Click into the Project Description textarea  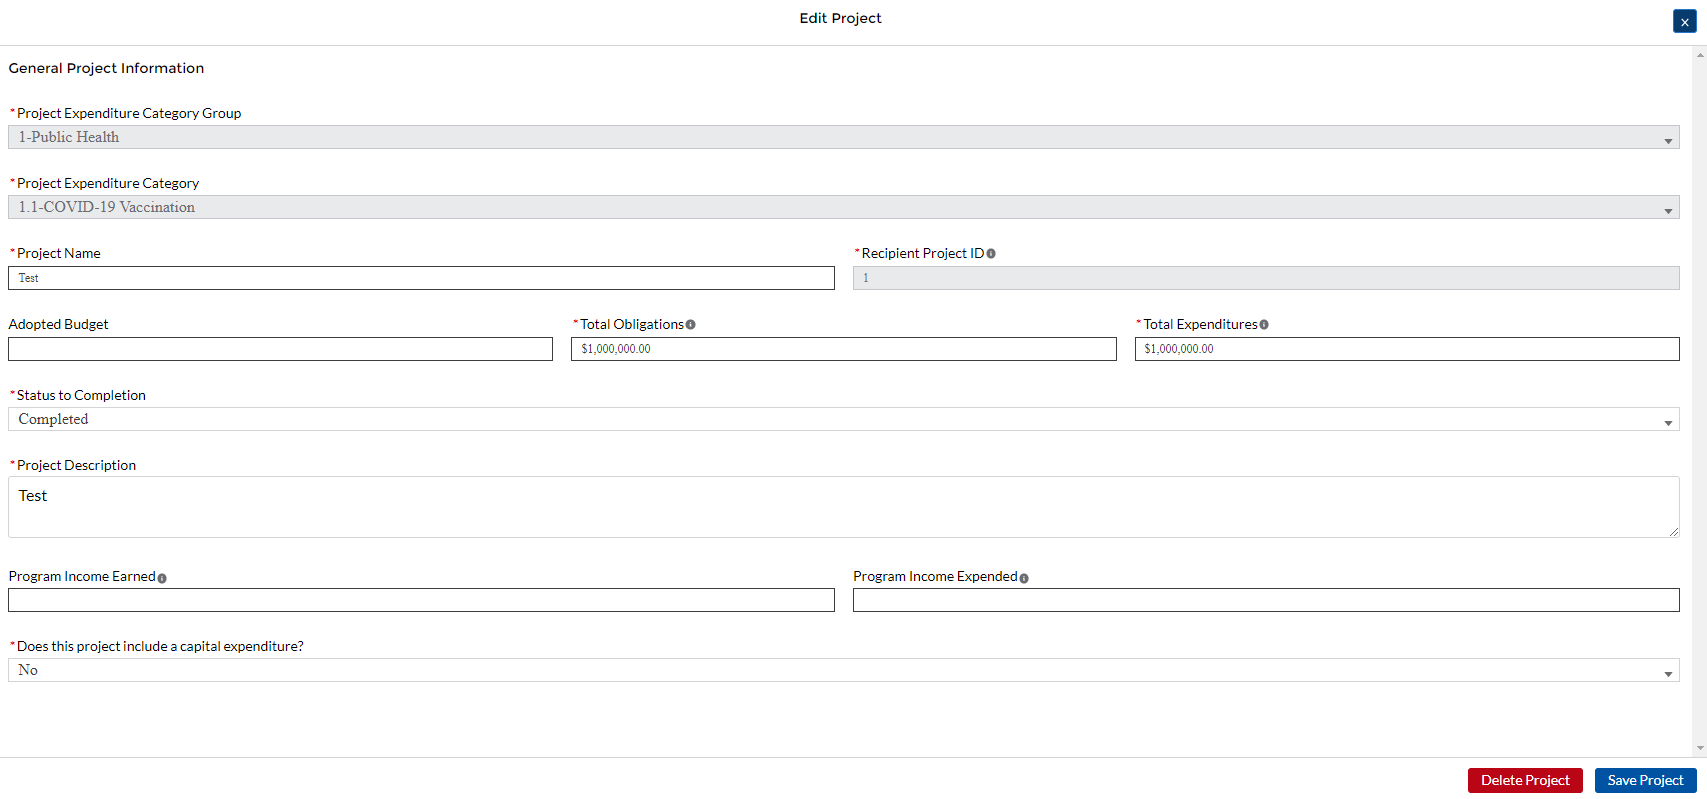tap(843, 507)
